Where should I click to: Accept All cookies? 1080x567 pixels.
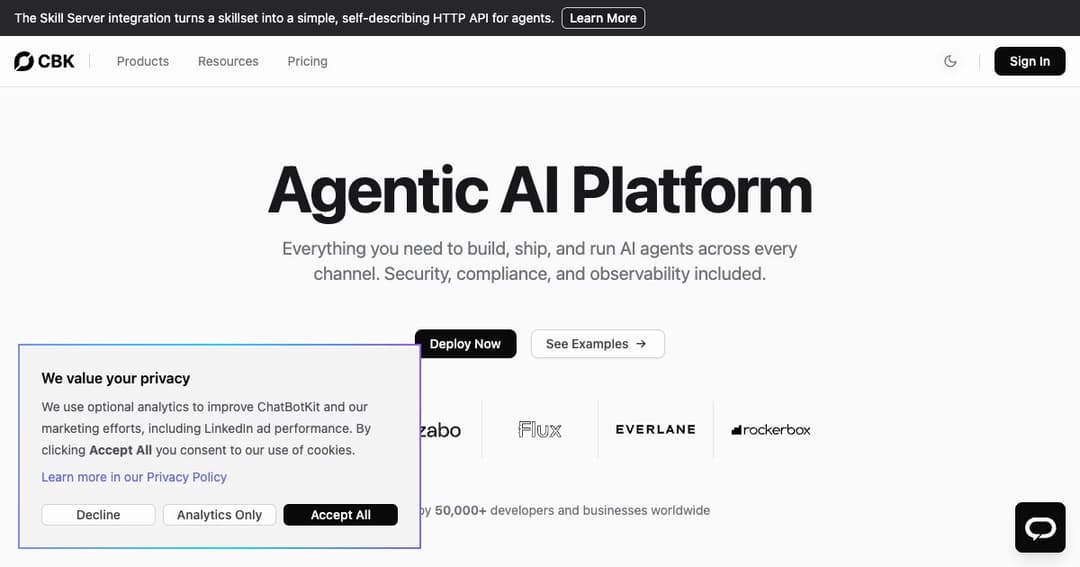(341, 515)
